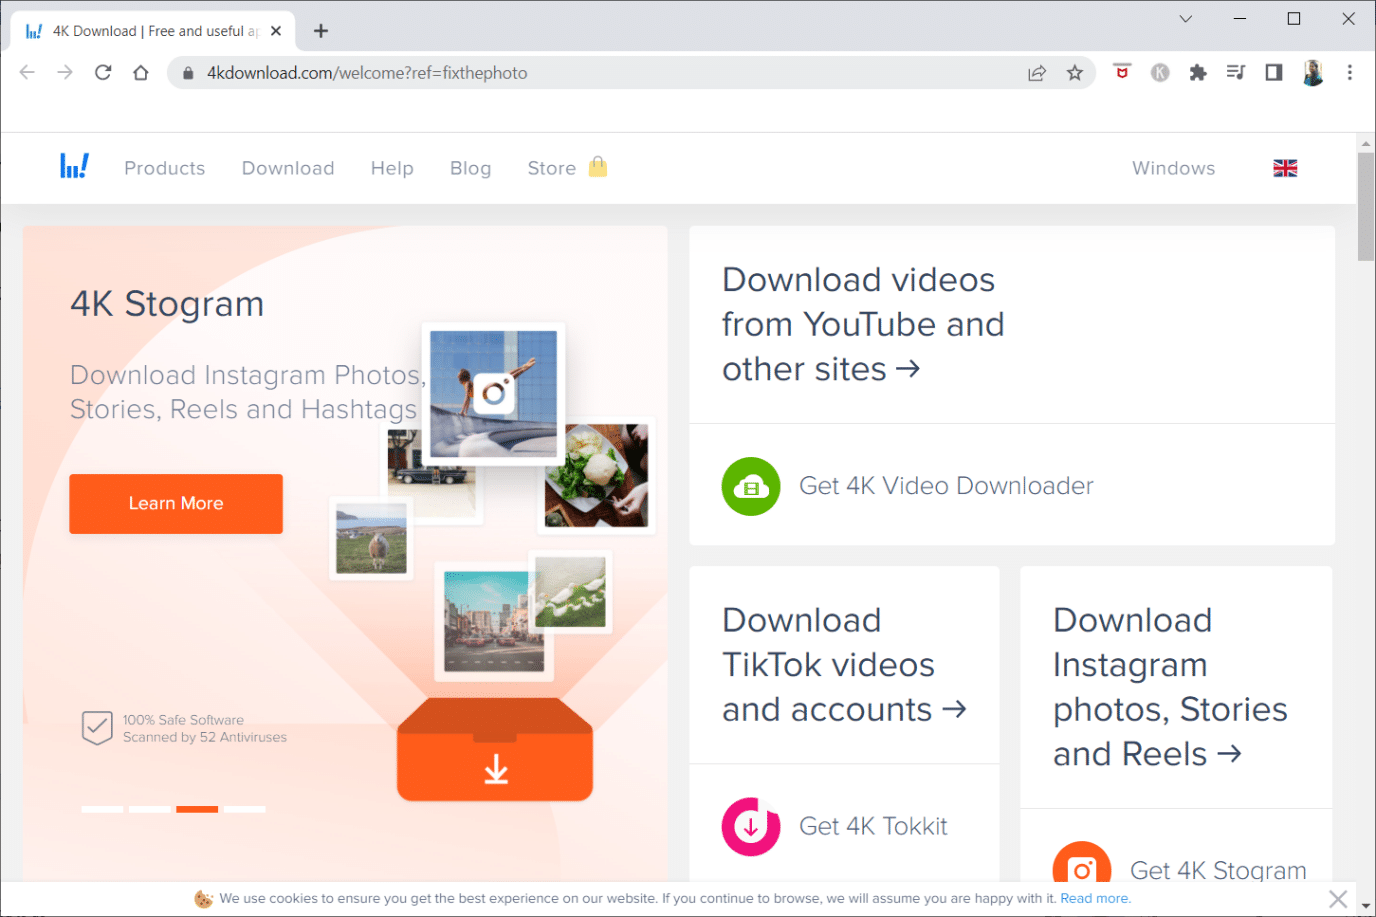This screenshot has height=917, width=1376.
Task: Click the browser address bar URL
Action: tap(367, 73)
